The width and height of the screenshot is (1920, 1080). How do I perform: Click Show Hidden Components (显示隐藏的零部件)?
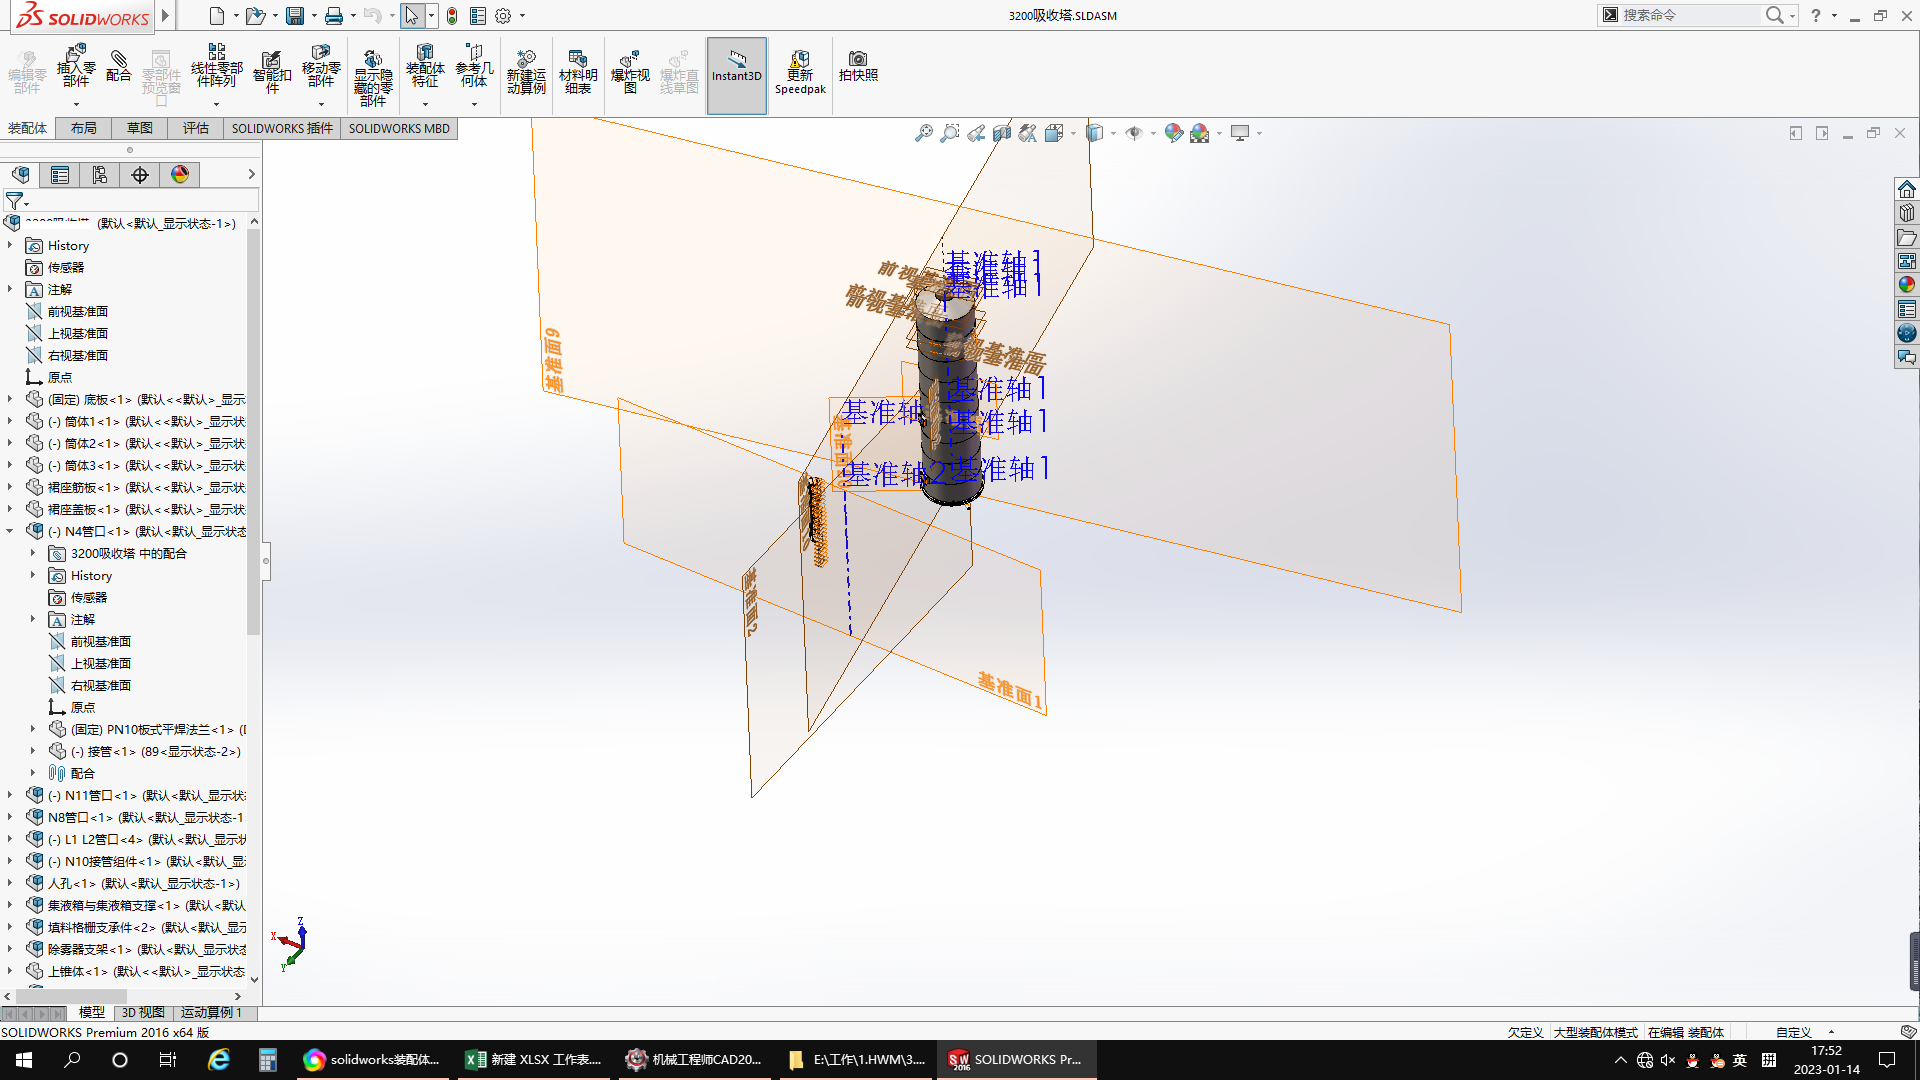pyautogui.click(x=373, y=77)
